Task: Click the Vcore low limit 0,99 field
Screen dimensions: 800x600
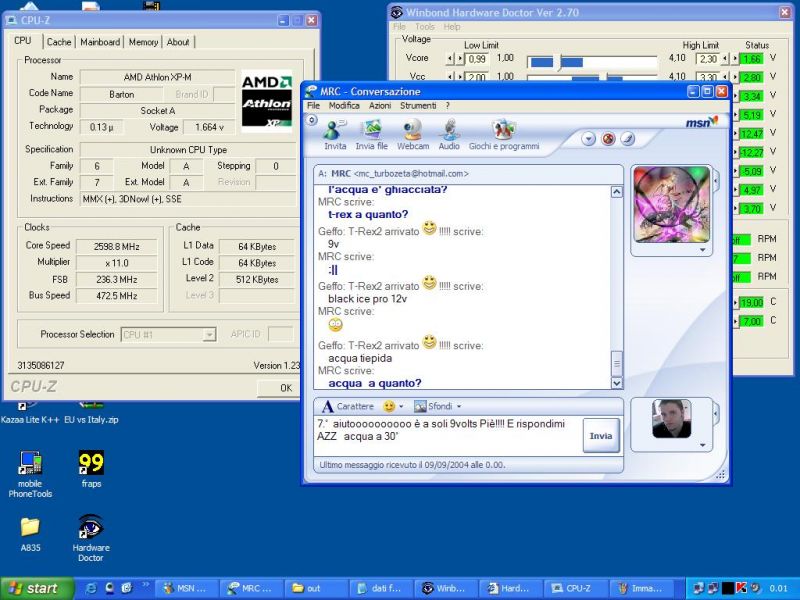Action: 476,59
